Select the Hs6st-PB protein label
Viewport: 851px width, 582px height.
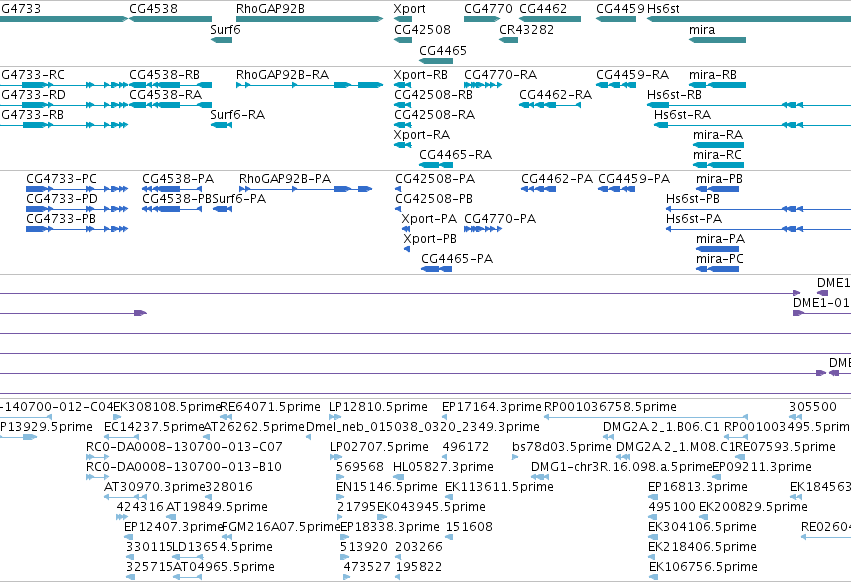pyautogui.click(x=693, y=199)
